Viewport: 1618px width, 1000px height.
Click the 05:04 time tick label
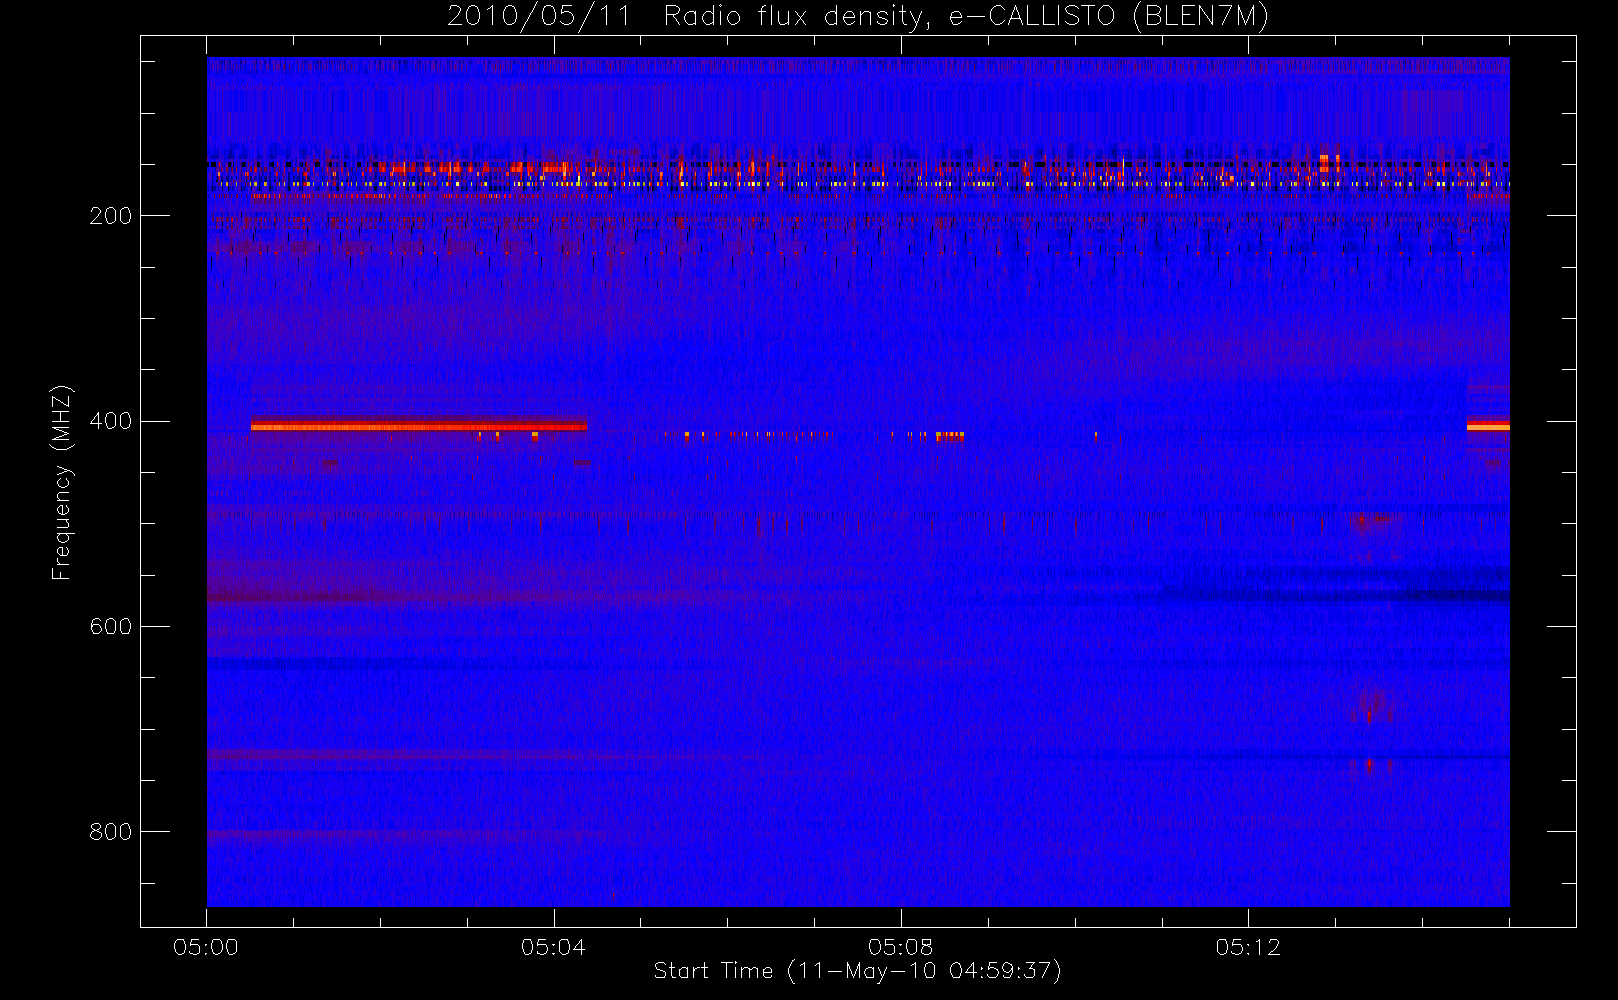click(553, 947)
